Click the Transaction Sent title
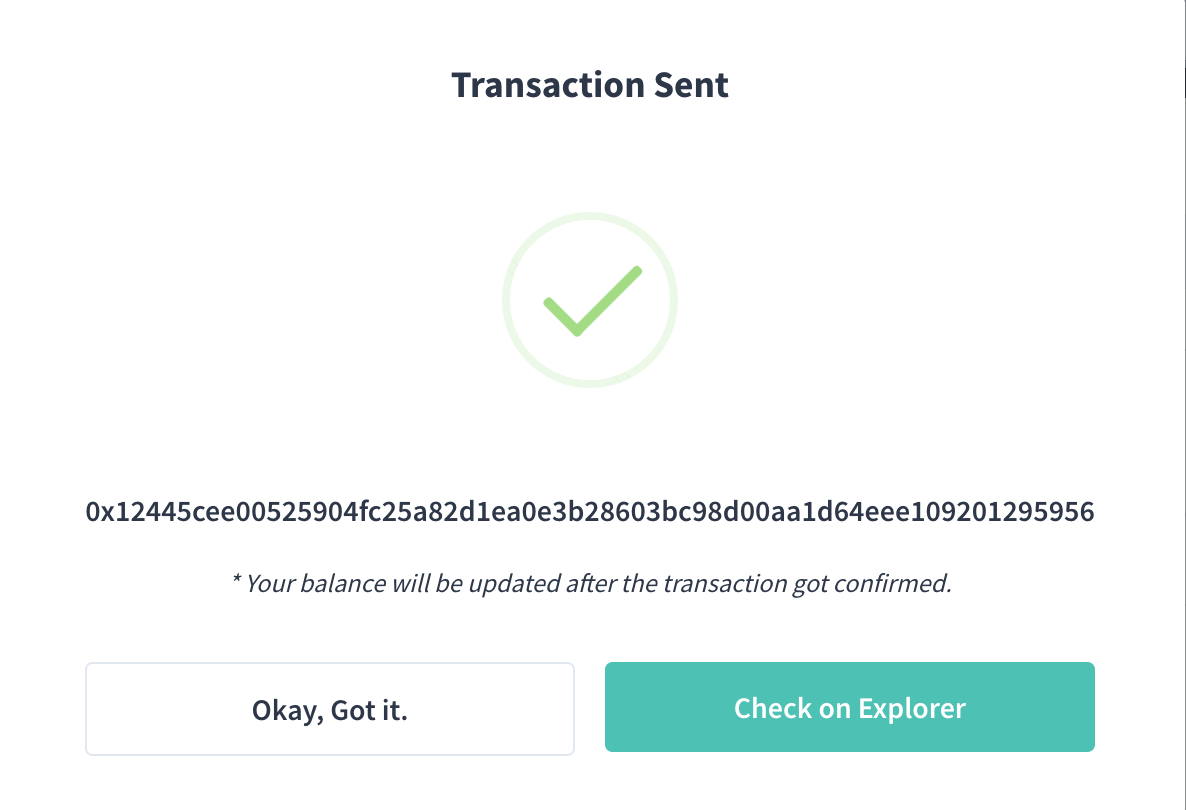The height and width of the screenshot is (810, 1186). tap(590, 85)
